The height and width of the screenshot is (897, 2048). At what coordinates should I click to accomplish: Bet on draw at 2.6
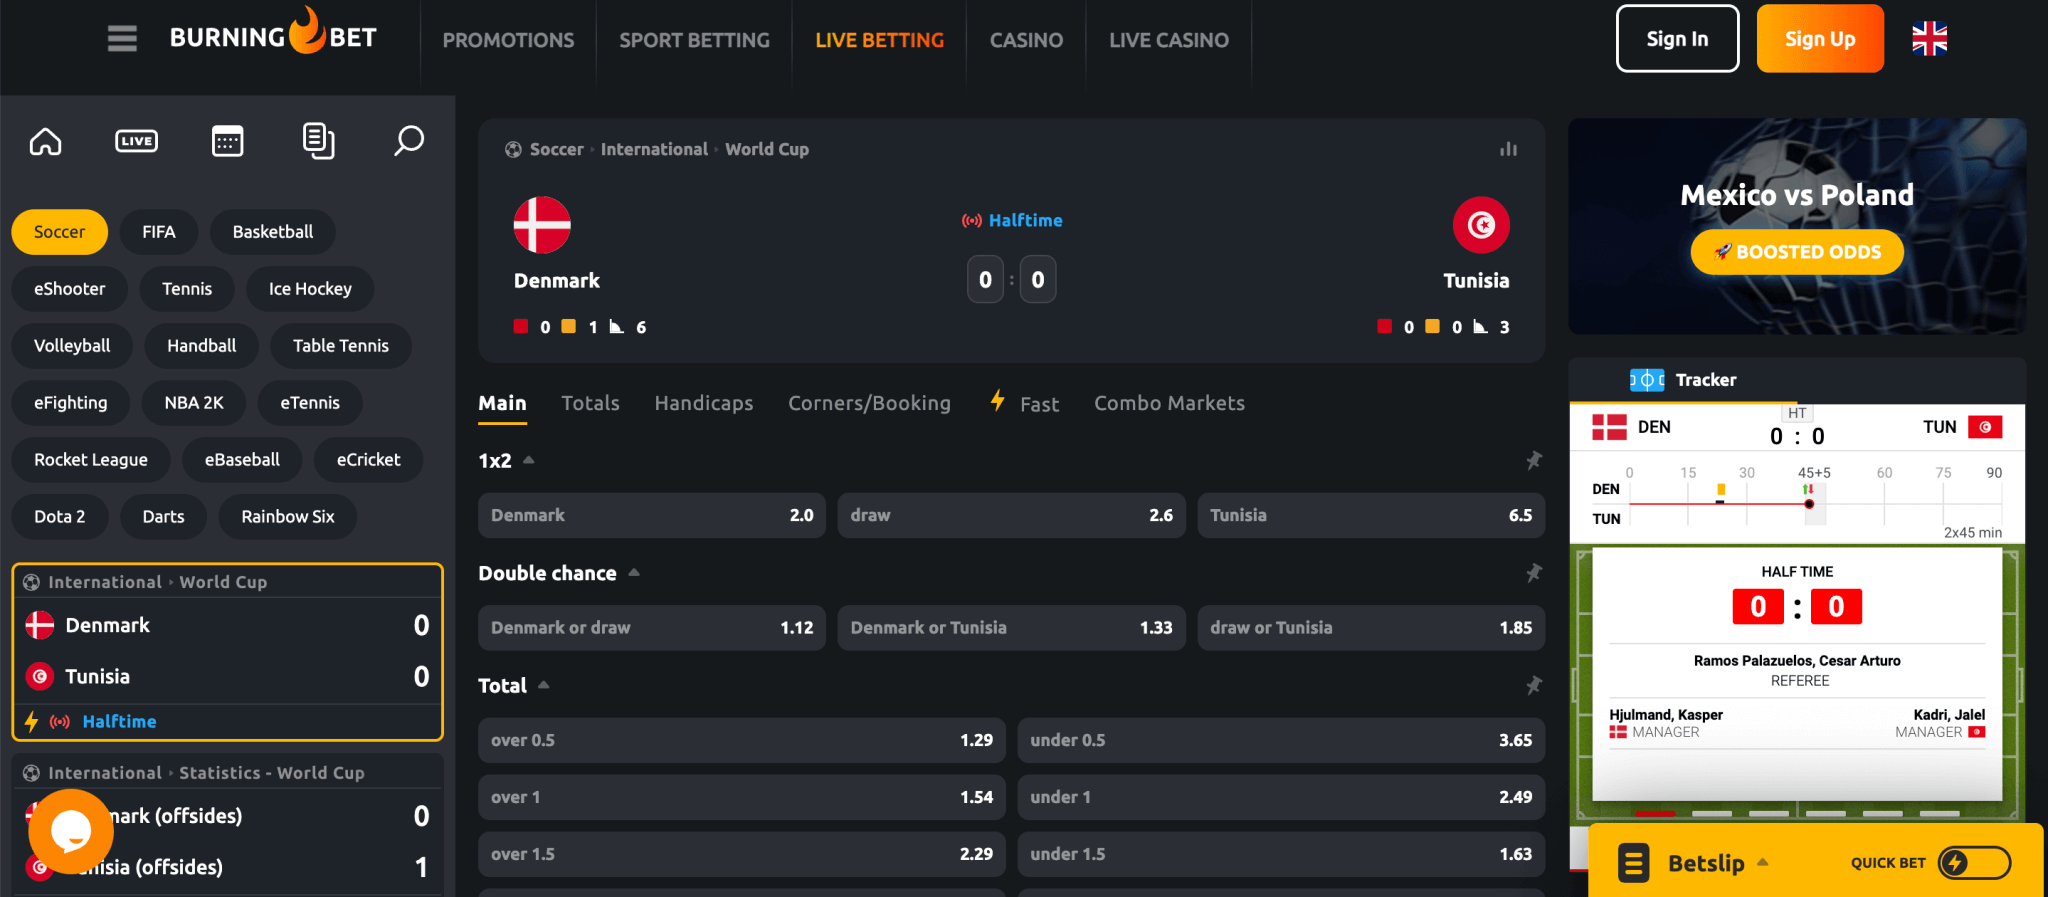[1011, 515]
